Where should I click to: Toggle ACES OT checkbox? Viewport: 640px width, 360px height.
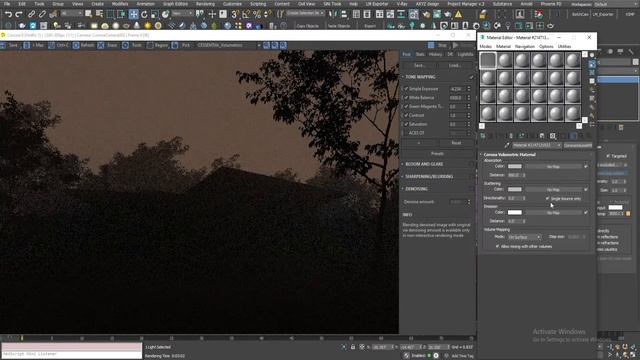[407, 133]
